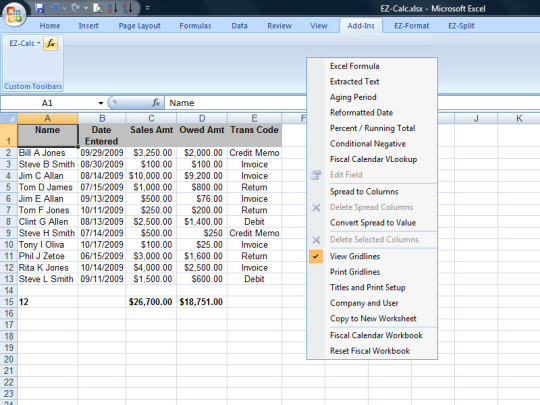Click cell with total $26,700.00
The image size is (540, 405).
[151, 302]
